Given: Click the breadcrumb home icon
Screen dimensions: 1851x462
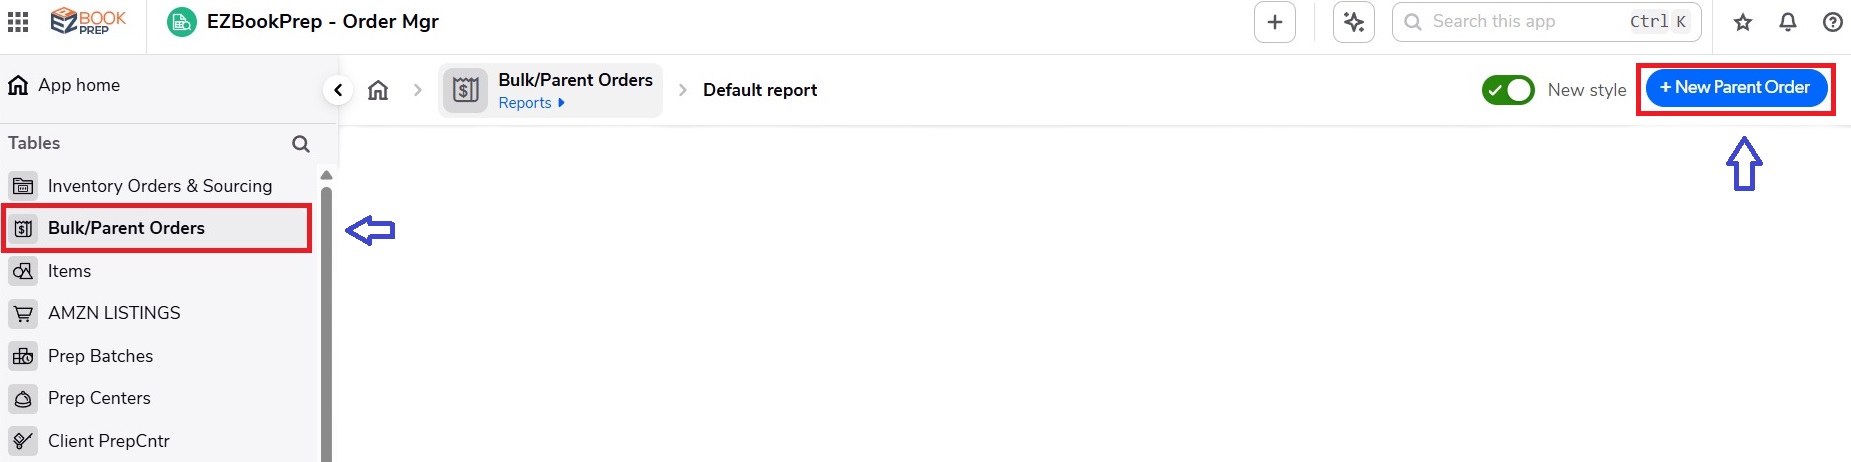Looking at the screenshot, I should (x=378, y=90).
